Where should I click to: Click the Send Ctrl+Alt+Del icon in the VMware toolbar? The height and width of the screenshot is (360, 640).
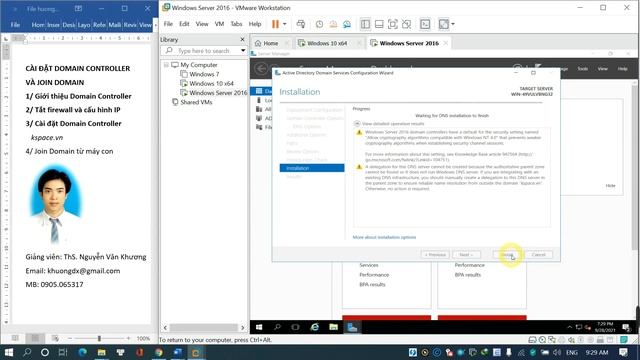coord(301,24)
